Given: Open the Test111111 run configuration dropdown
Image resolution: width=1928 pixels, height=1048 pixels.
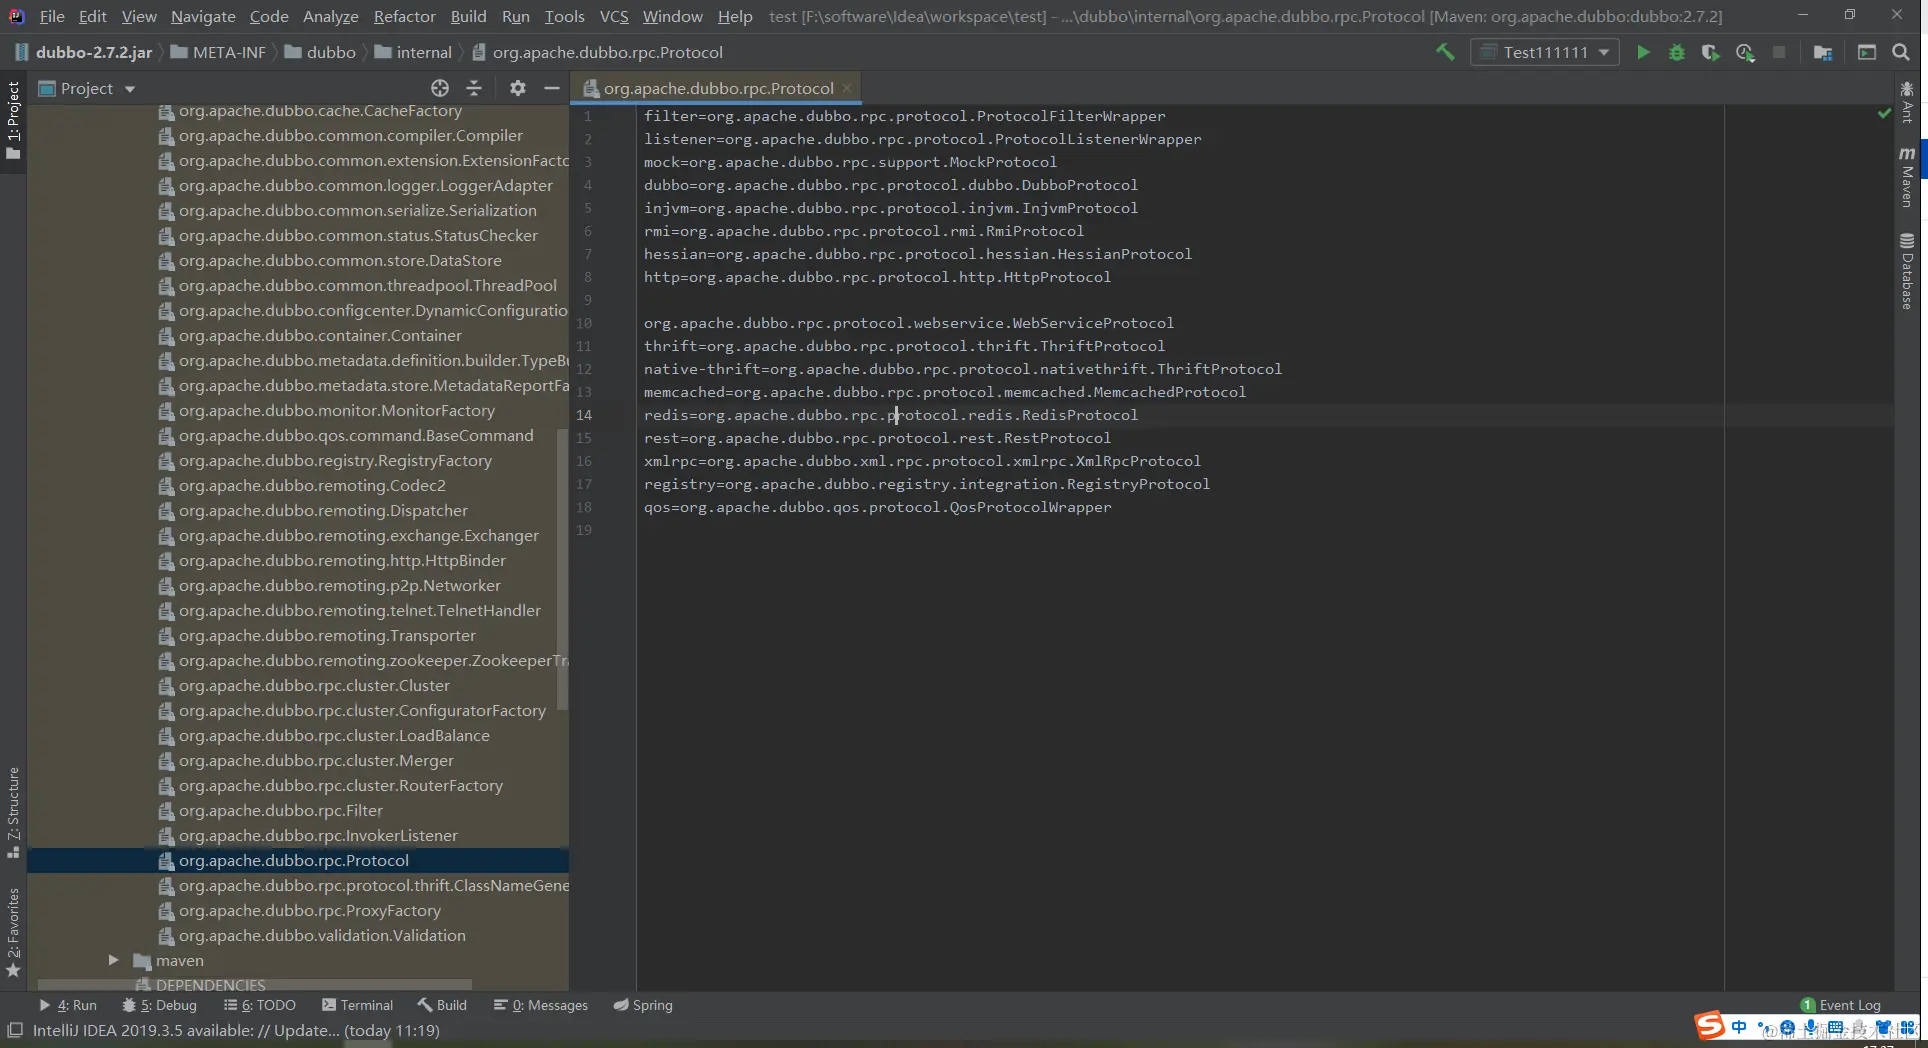Looking at the screenshot, I should (x=1545, y=52).
